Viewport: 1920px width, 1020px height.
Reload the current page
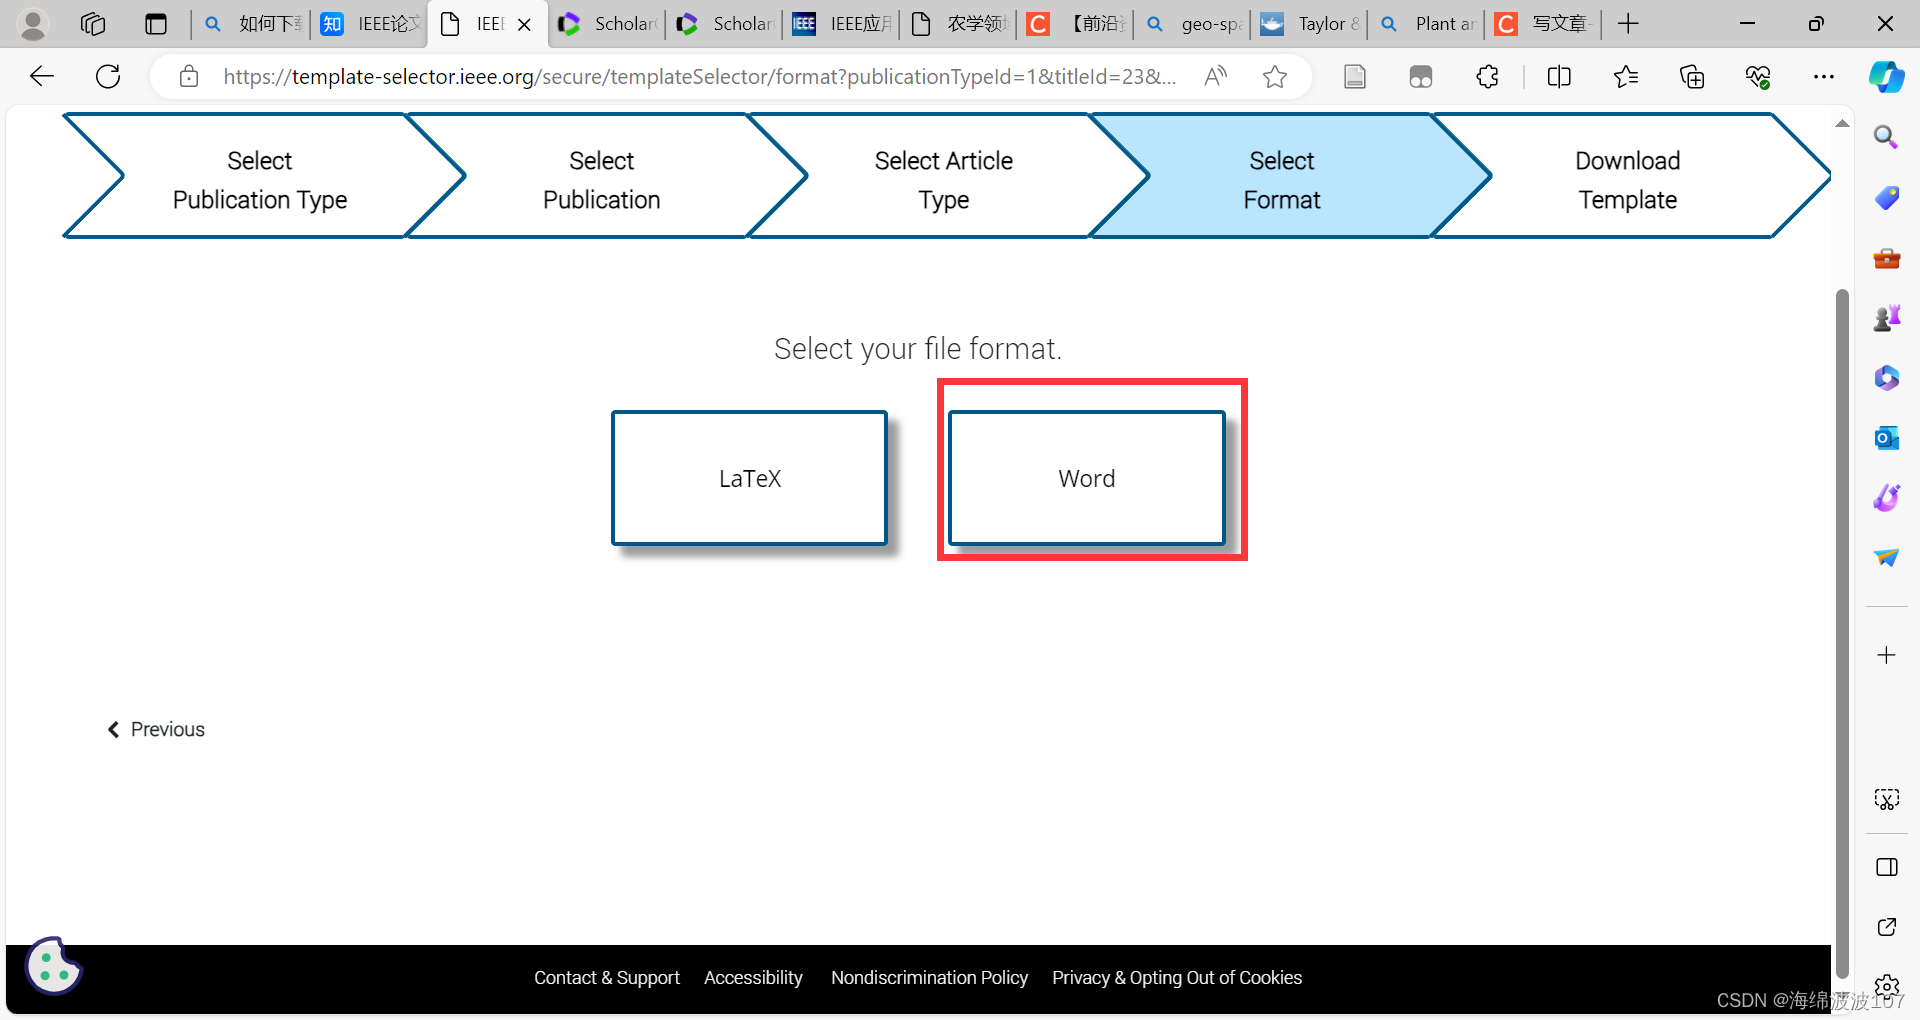point(108,76)
